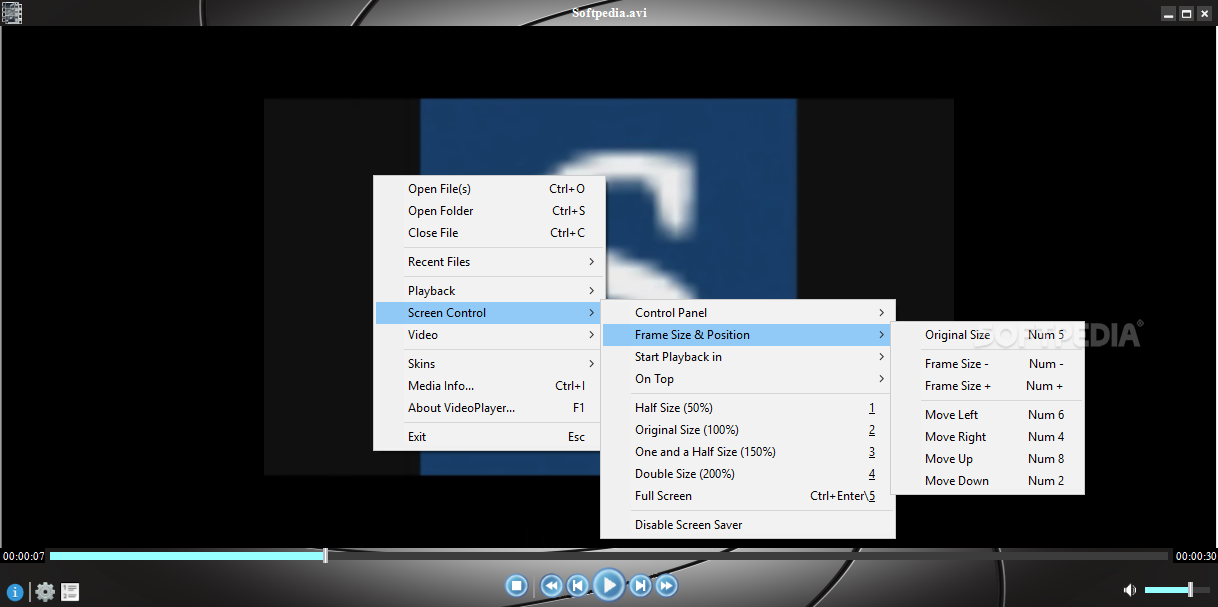Click the large play button

608,585
